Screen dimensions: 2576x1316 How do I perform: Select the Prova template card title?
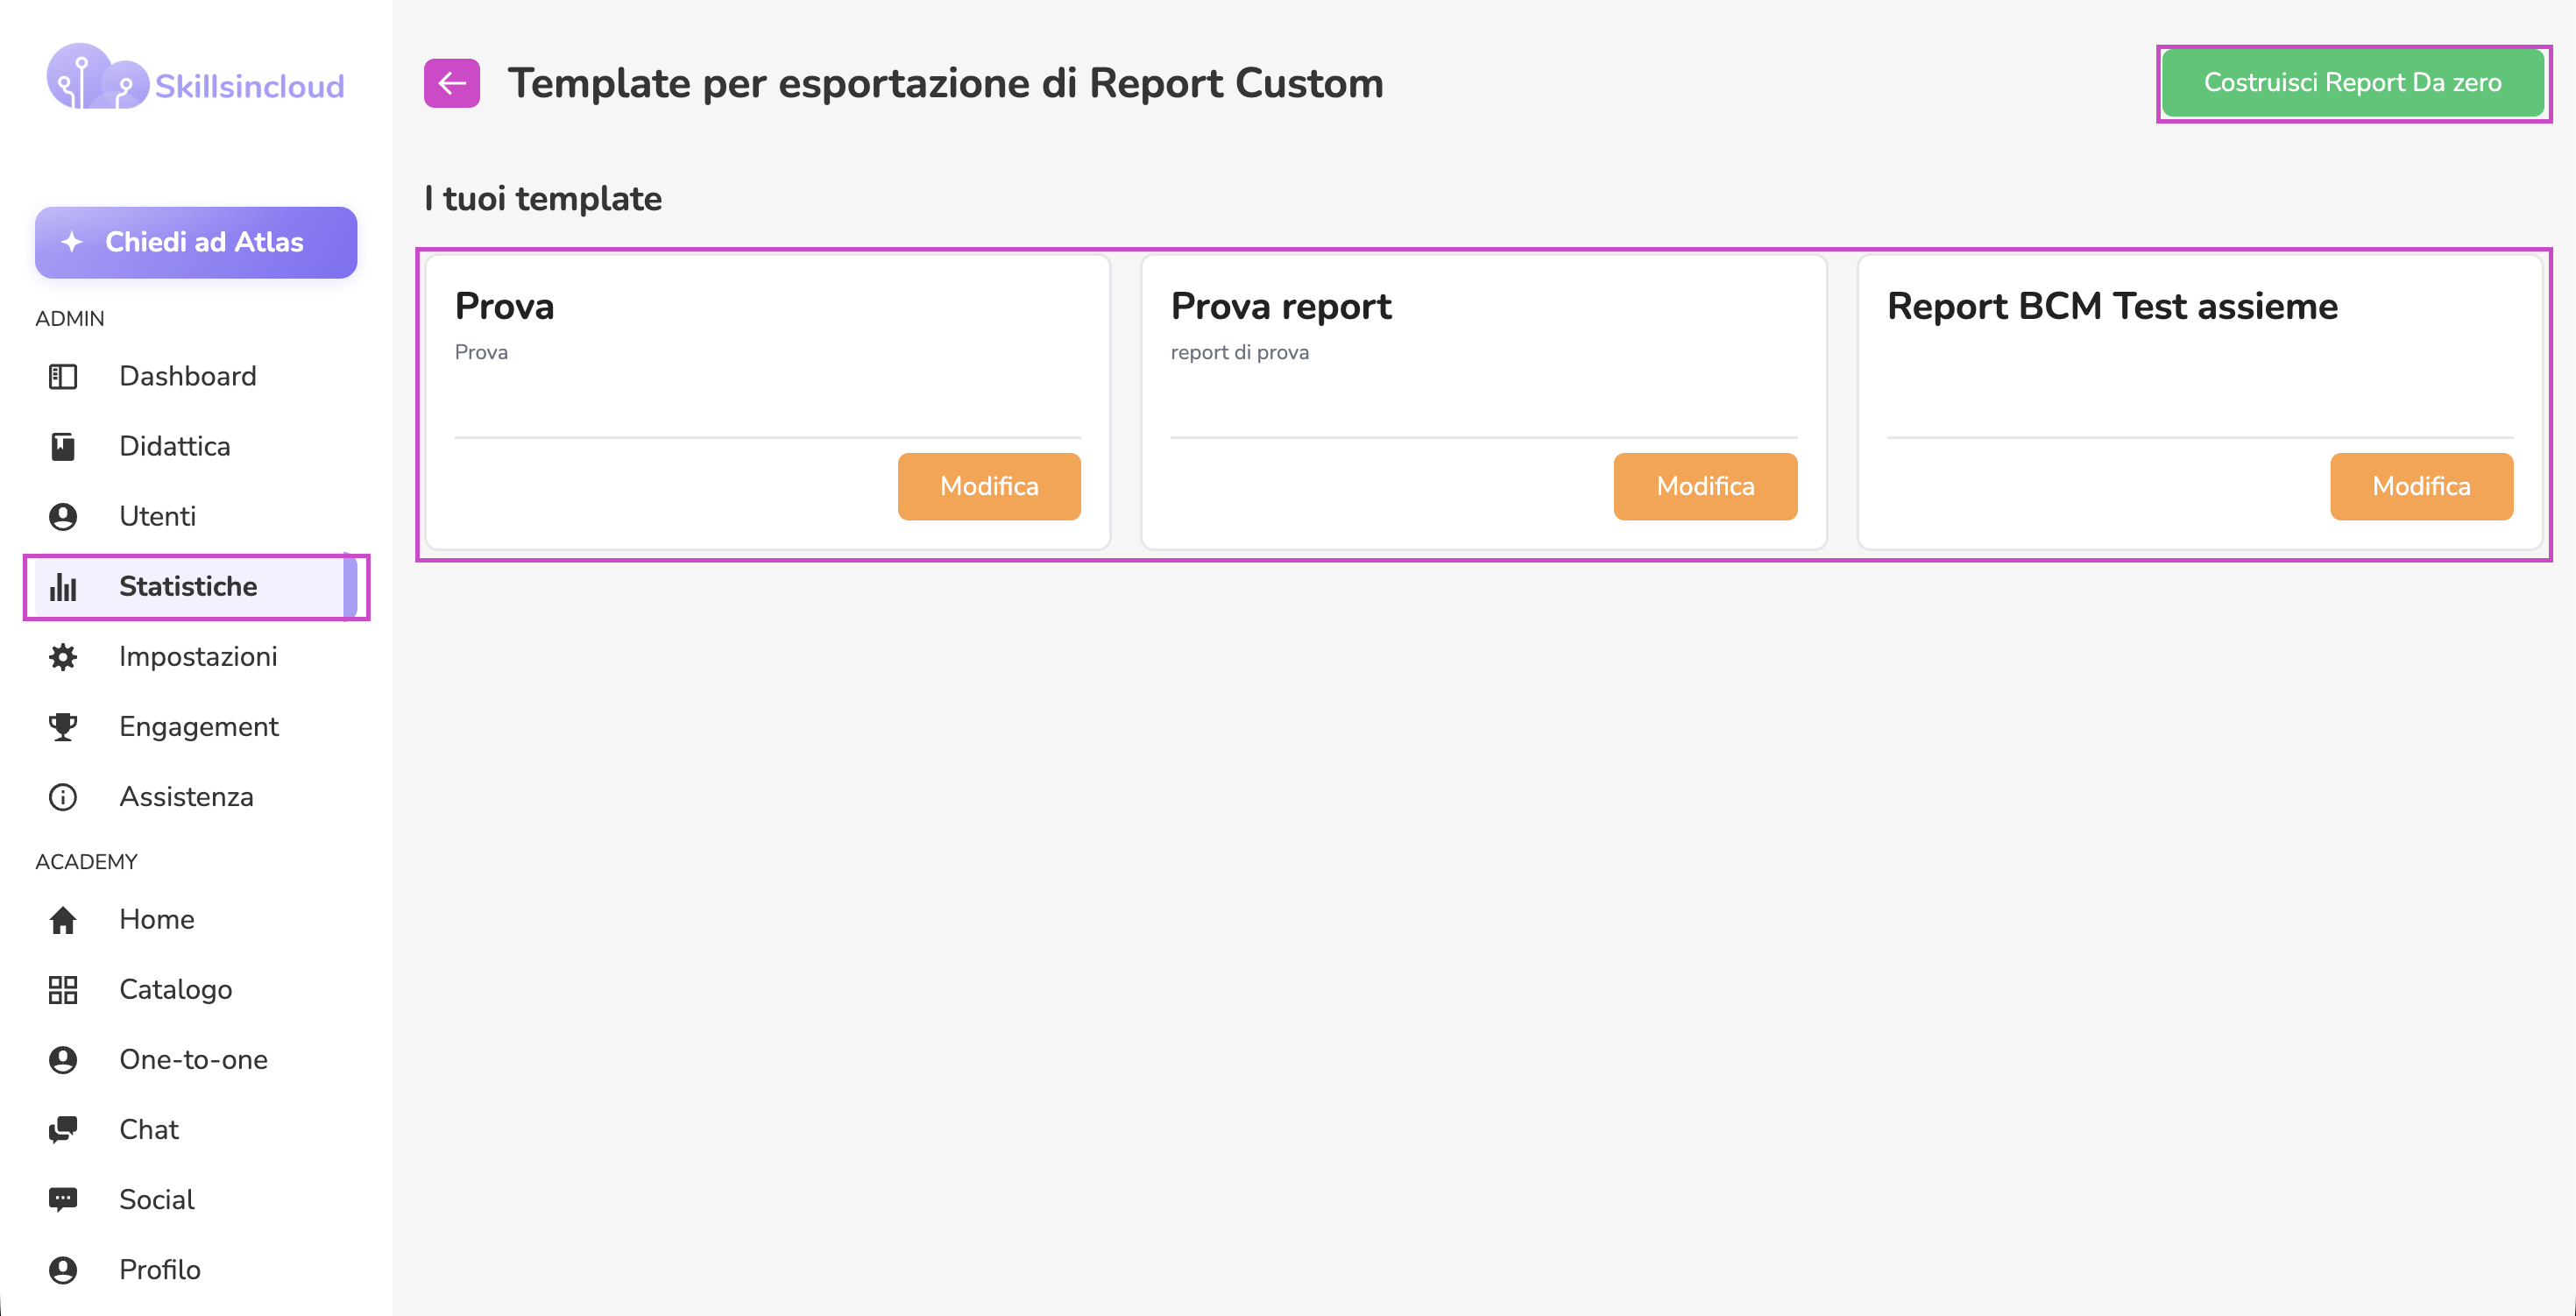504,306
